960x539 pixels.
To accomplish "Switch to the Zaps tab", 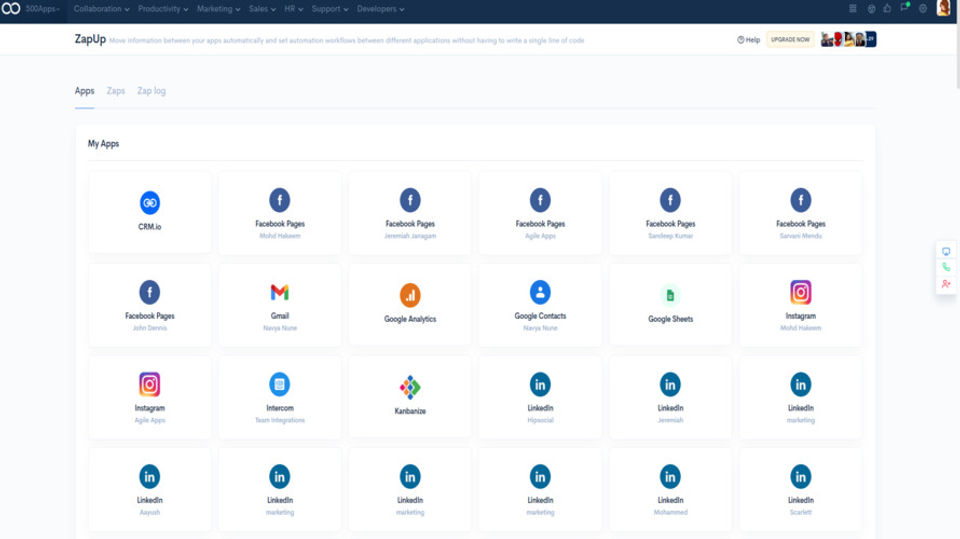I will point(116,91).
